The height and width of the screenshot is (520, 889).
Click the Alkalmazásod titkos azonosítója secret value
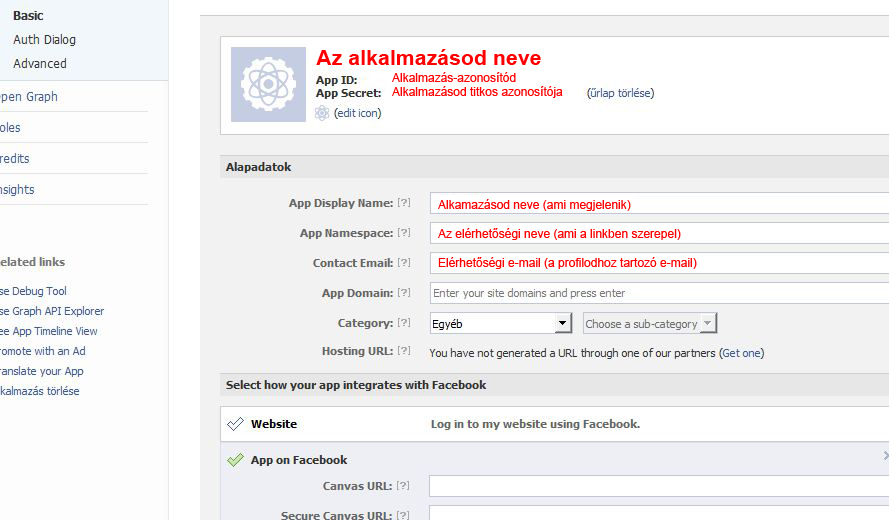pyautogui.click(x=477, y=92)
